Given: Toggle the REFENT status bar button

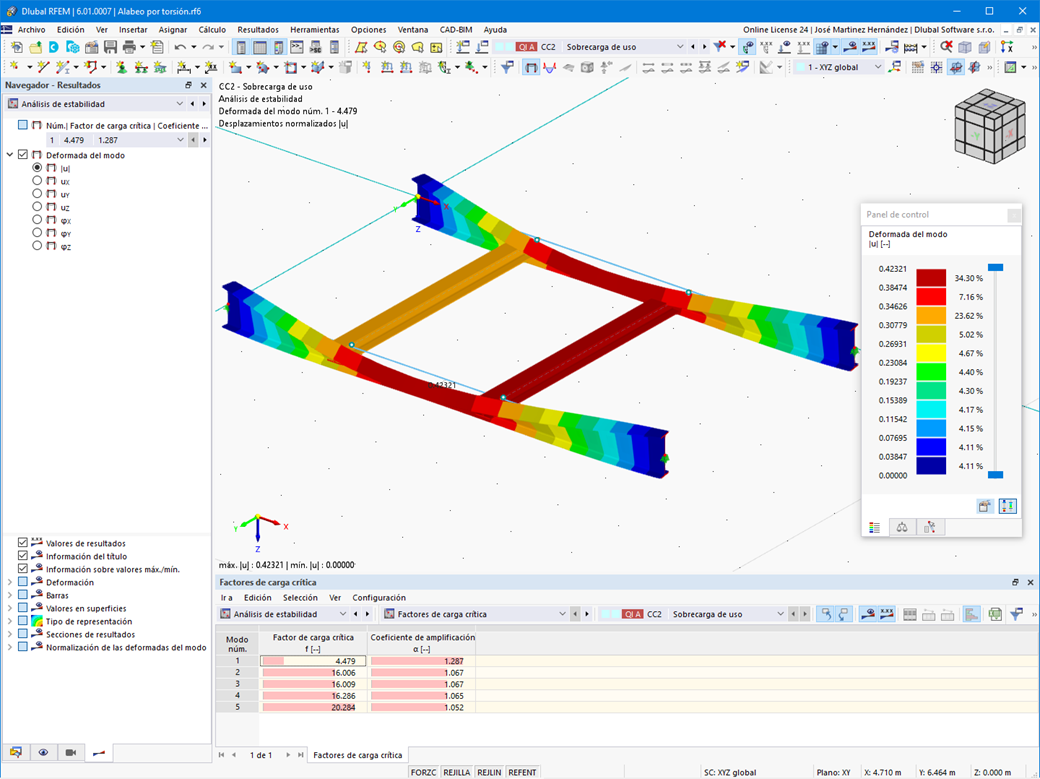Looking at the screenshot, I should [522, 772].
